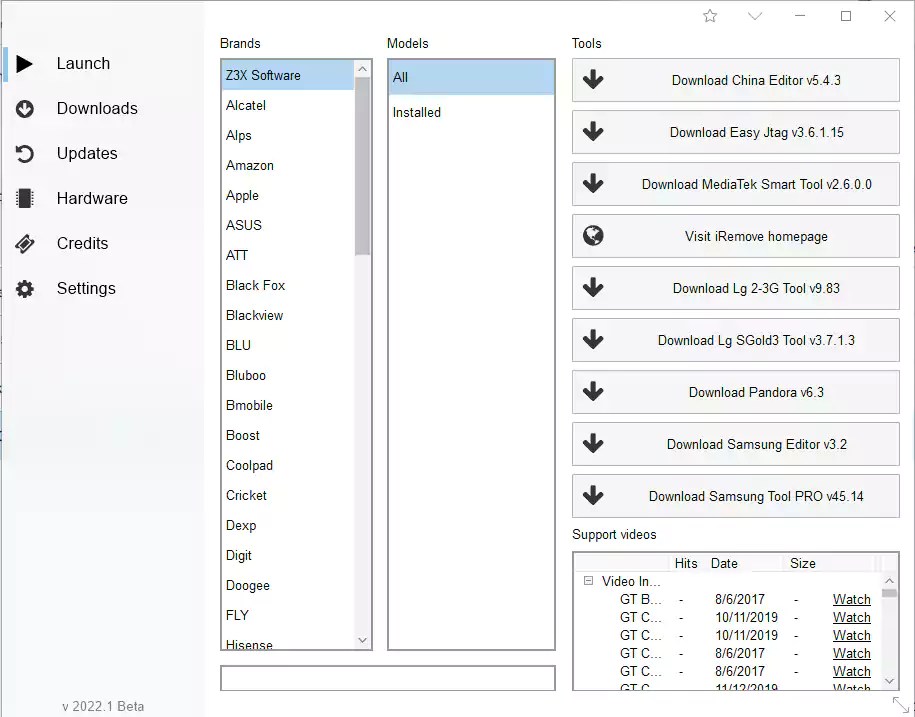Image resolution: width=915 pixels, height=717 pixels.
Task: Select Boost brand
Action: tap(288, 435)
